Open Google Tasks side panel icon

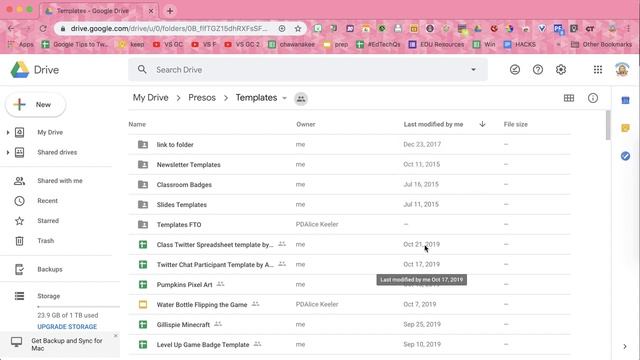[625, 156]
